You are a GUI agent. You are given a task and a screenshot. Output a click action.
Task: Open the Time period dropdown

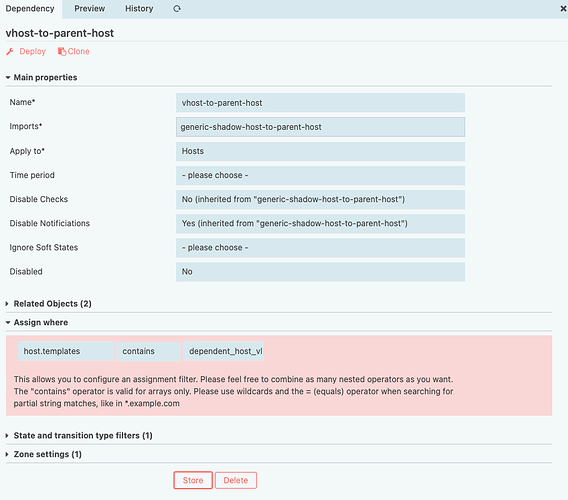(x=321, y=175)
